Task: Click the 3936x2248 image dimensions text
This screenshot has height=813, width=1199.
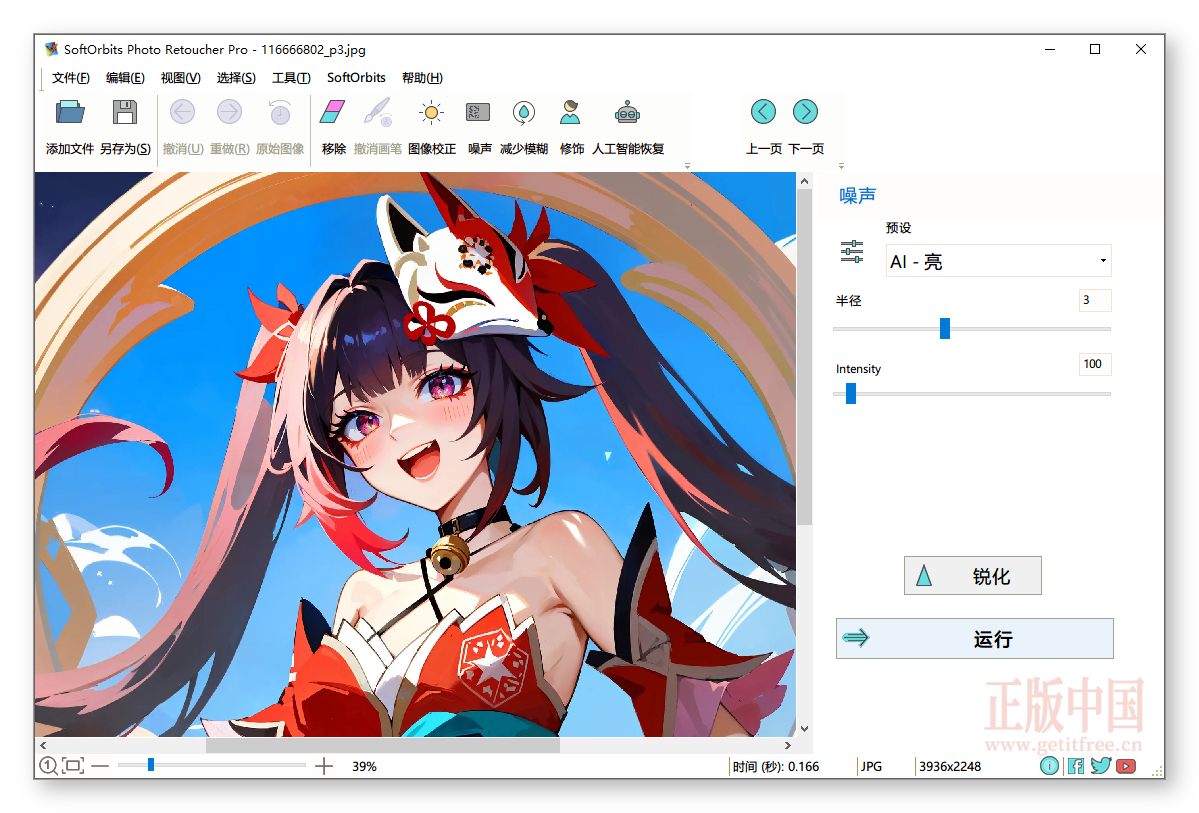Action: coord(950,766)
